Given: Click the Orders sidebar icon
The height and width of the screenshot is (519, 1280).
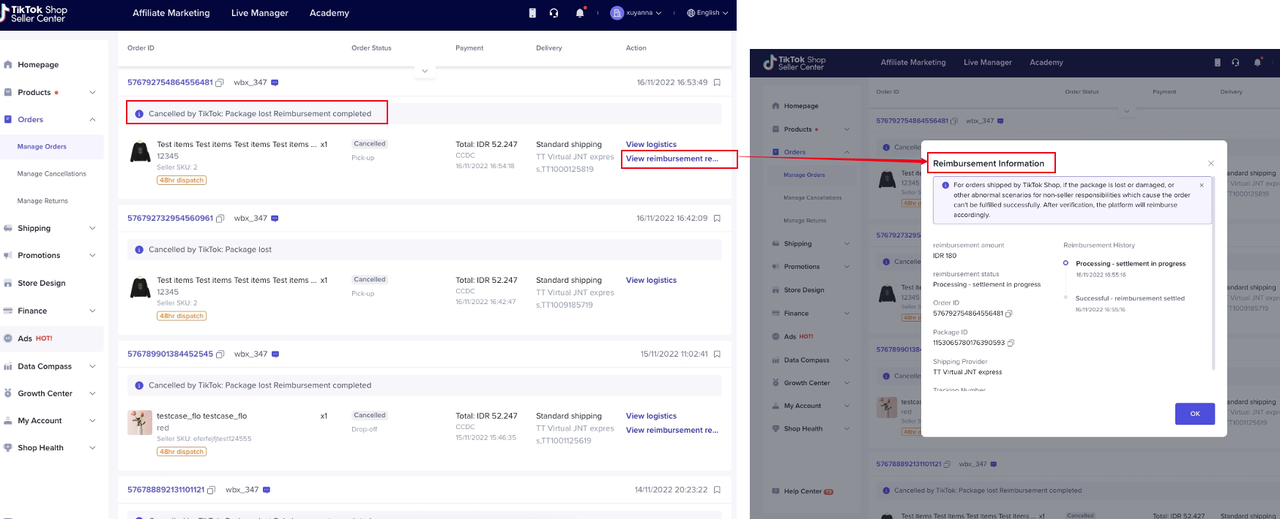Looking at the screenshot, I should tap(9, 119).
